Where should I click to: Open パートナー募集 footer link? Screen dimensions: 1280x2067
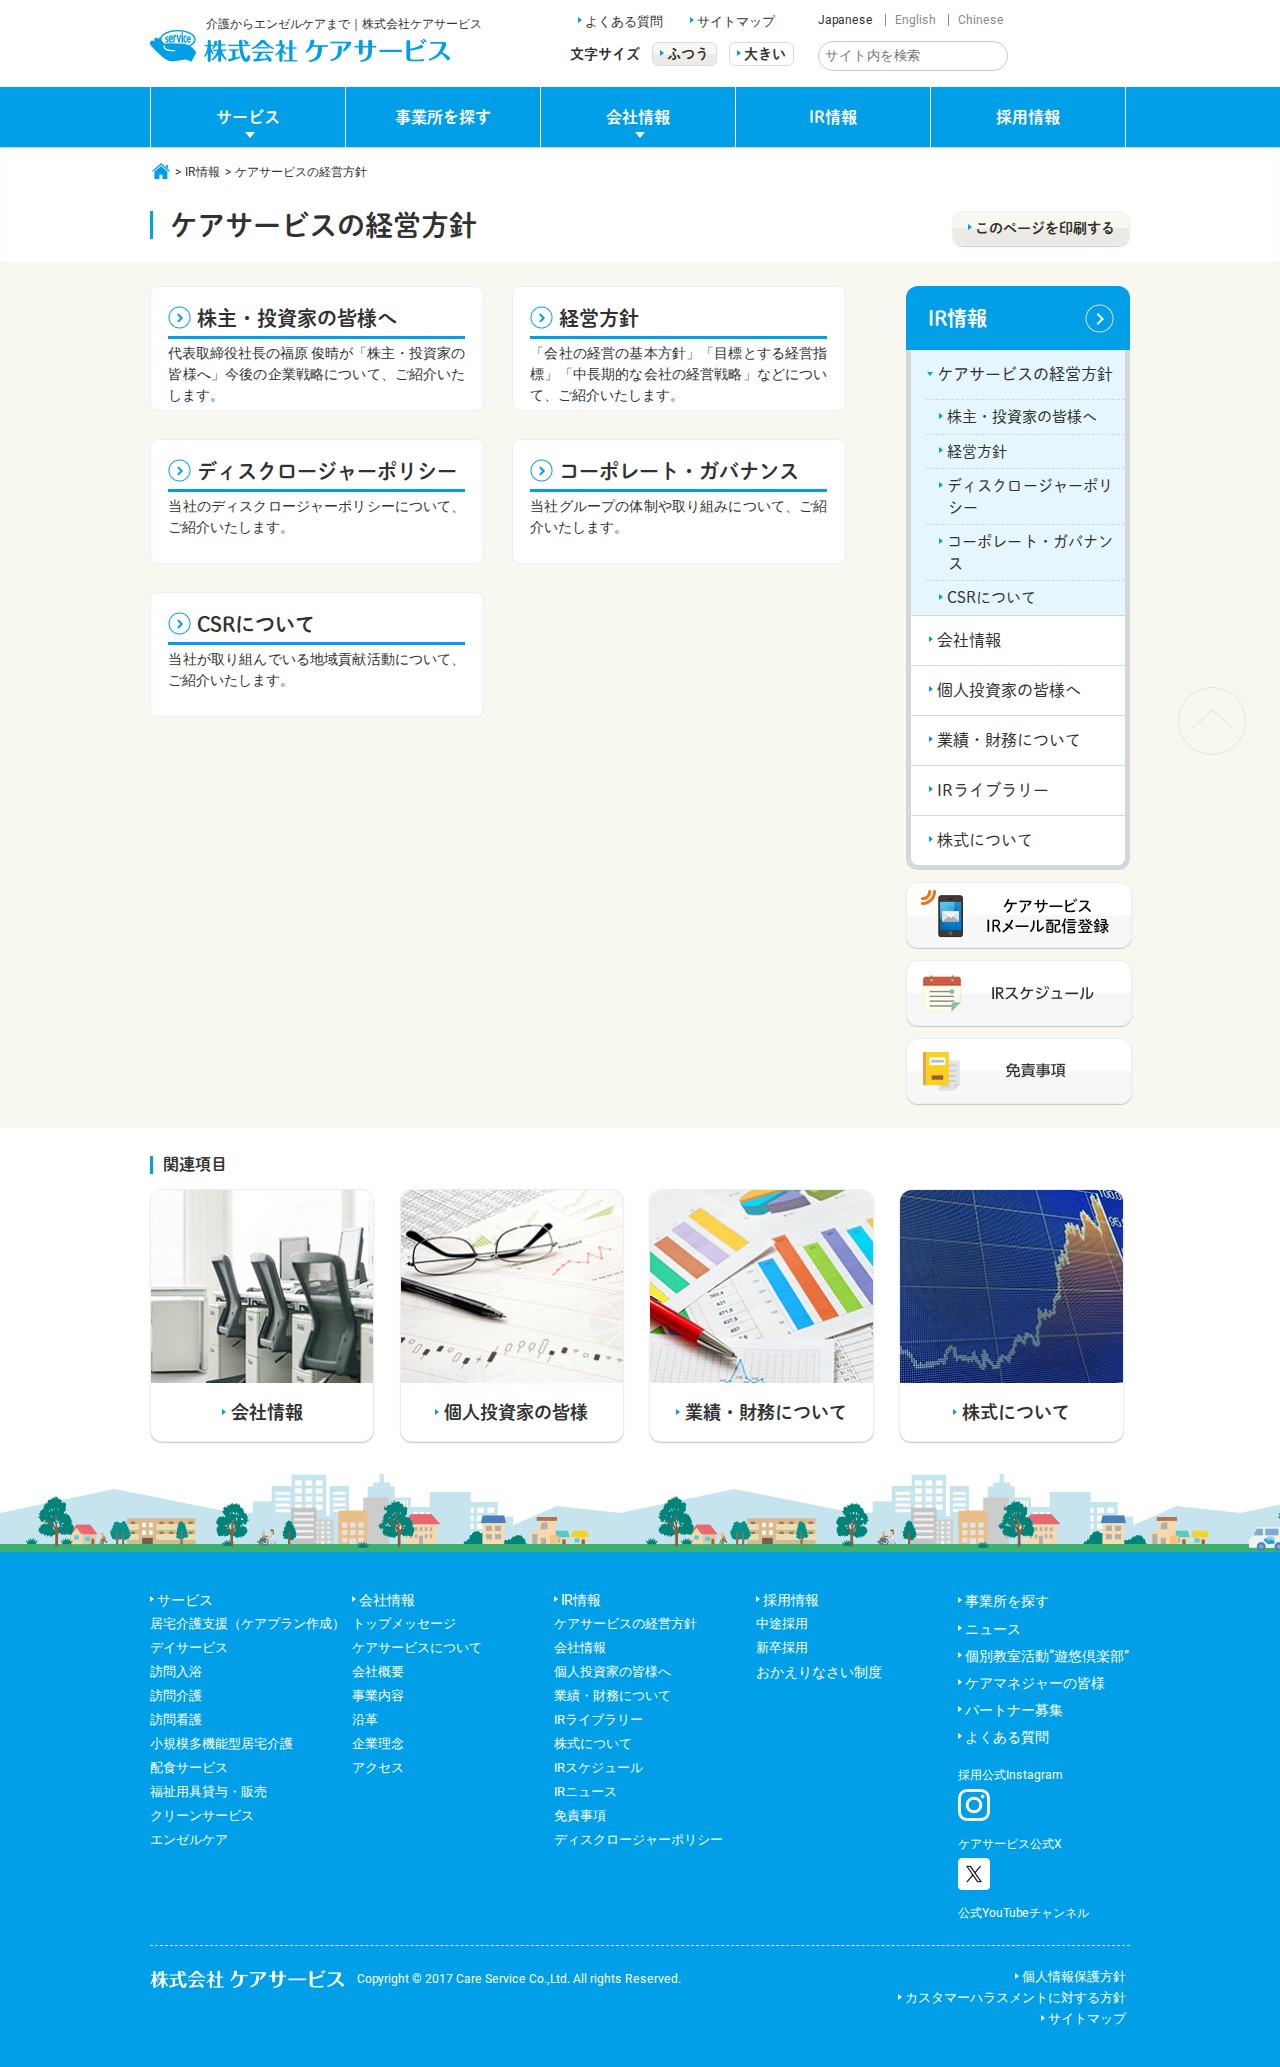click(1010, 1710)
